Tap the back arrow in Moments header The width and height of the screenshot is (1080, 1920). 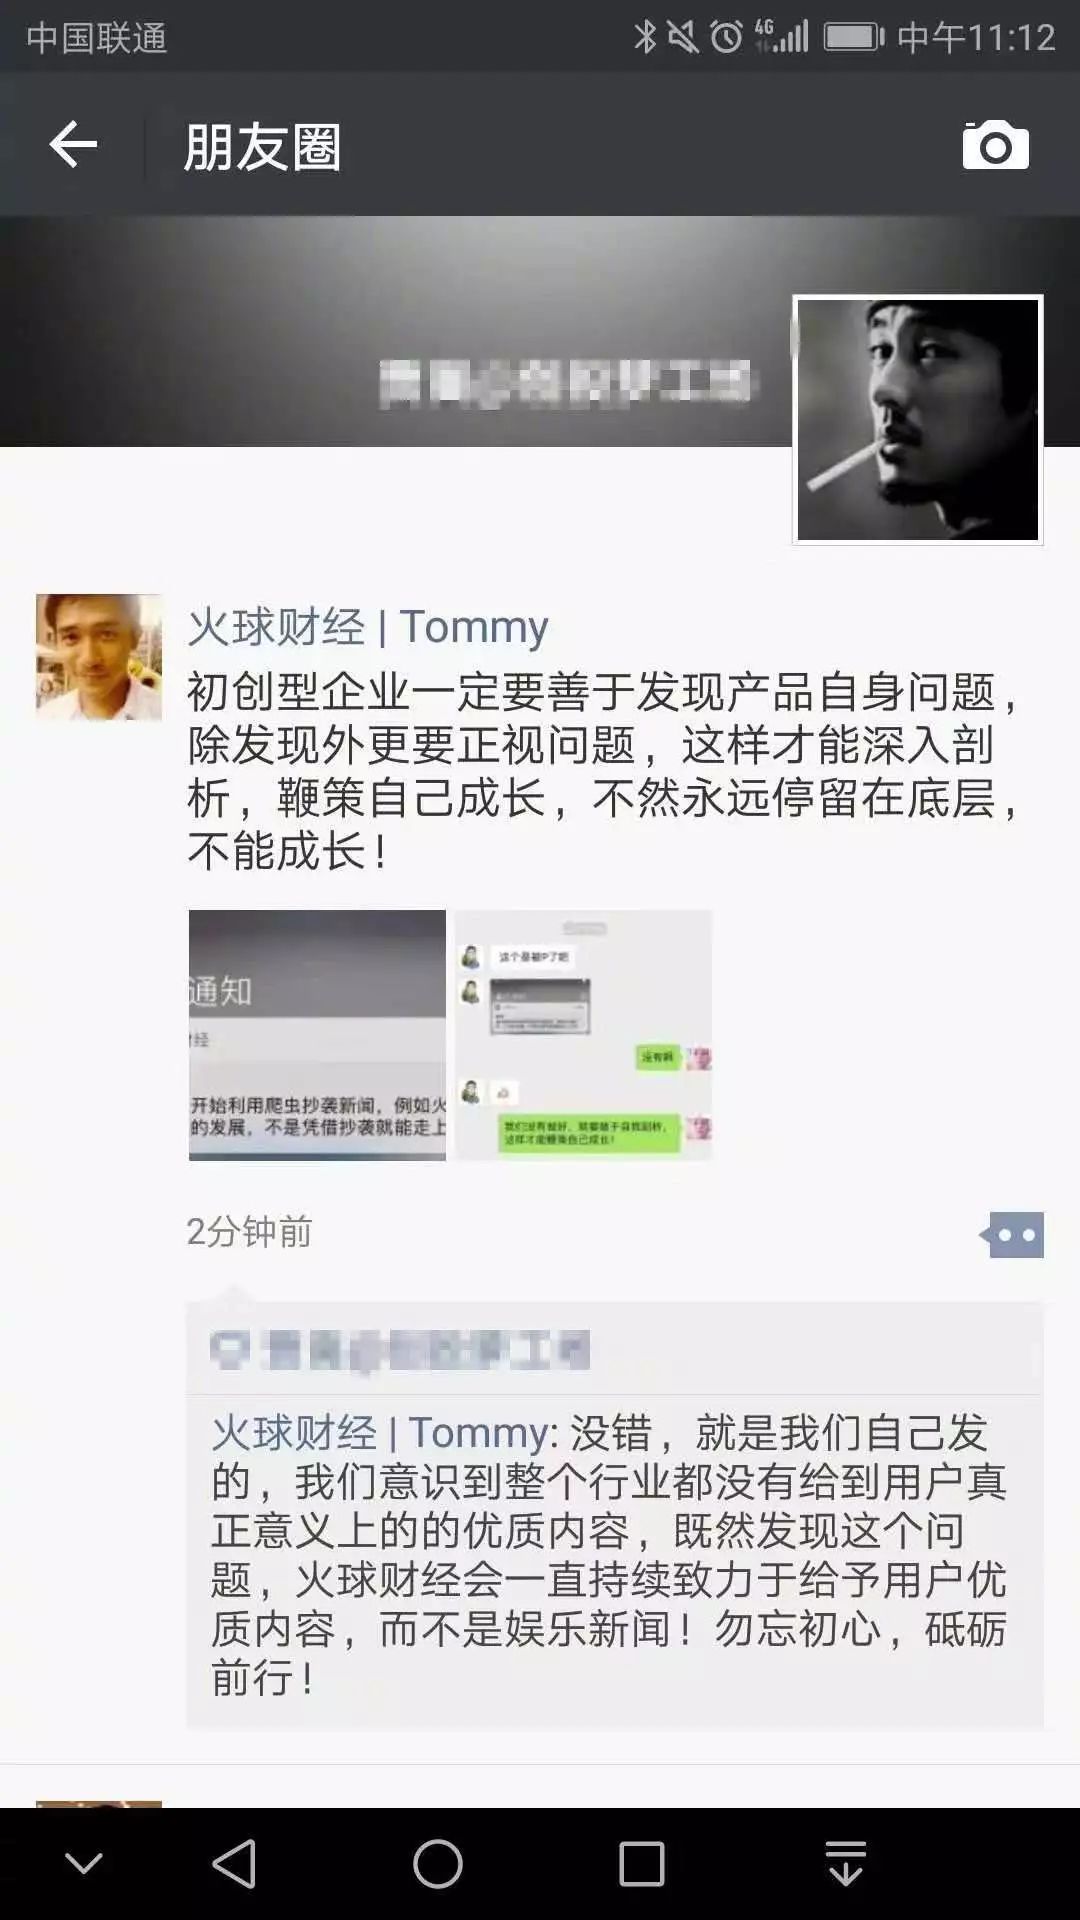(73, 144)
